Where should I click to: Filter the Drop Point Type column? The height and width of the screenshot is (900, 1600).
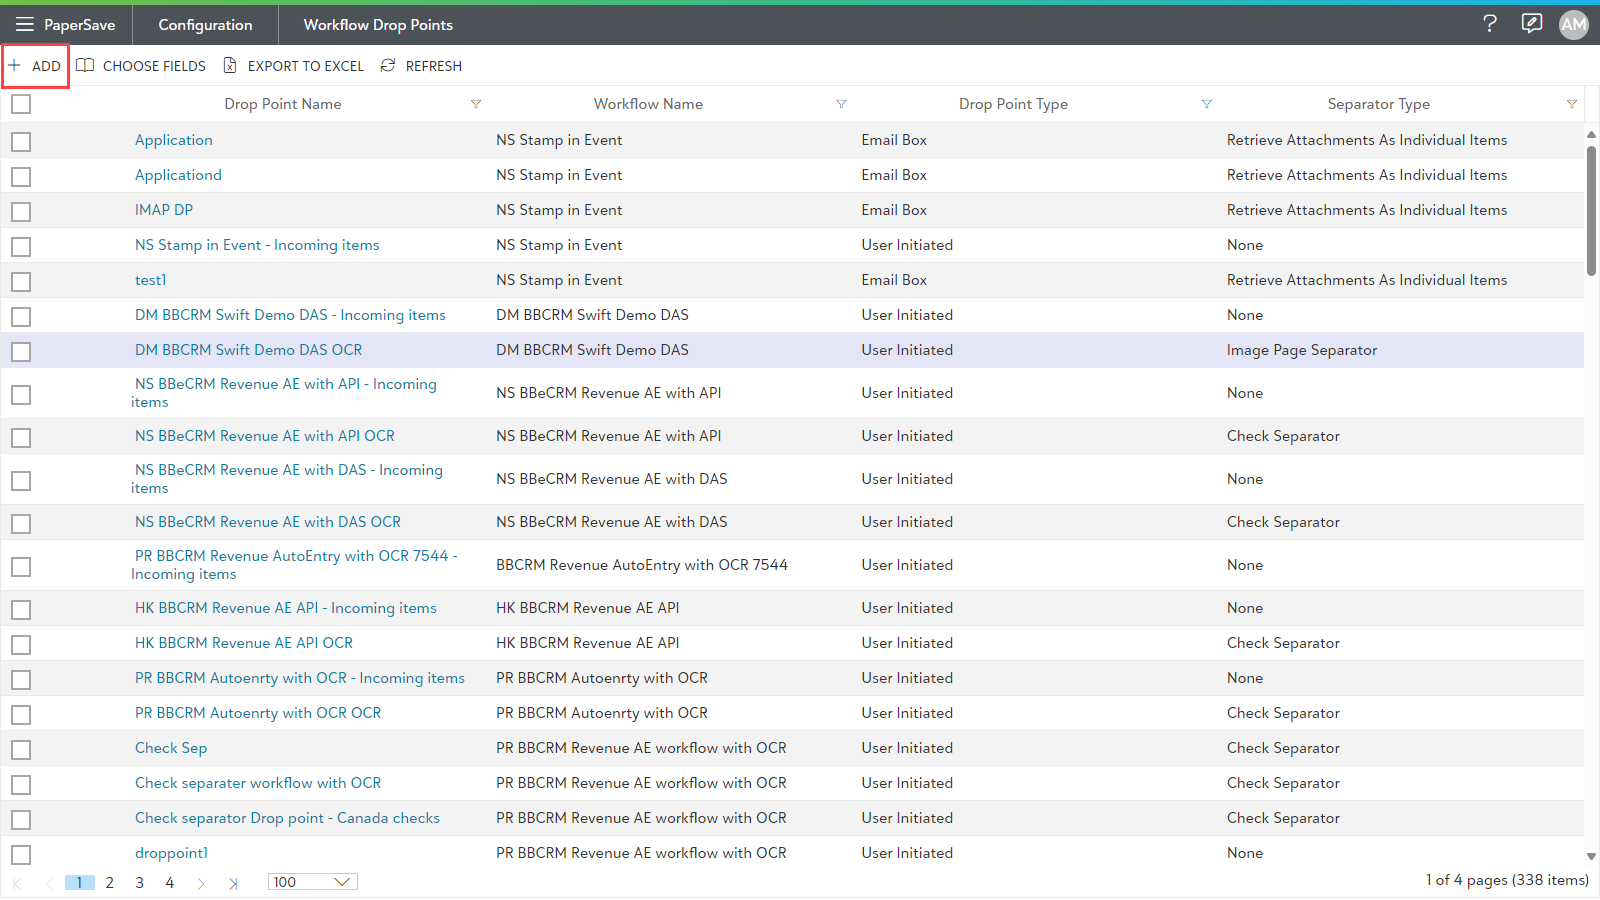(1206, 104)
